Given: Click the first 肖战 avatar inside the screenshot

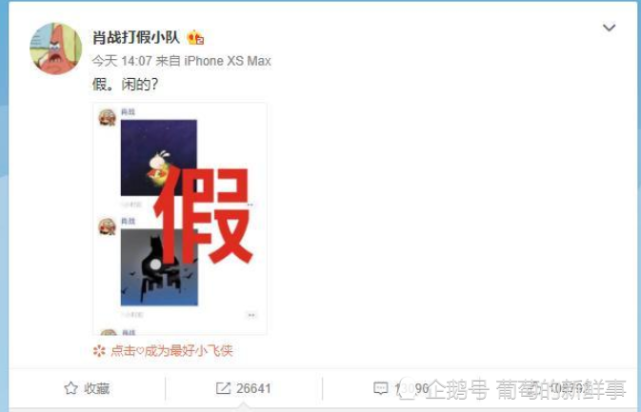Looking at the screenshot, I should point(108,117).
